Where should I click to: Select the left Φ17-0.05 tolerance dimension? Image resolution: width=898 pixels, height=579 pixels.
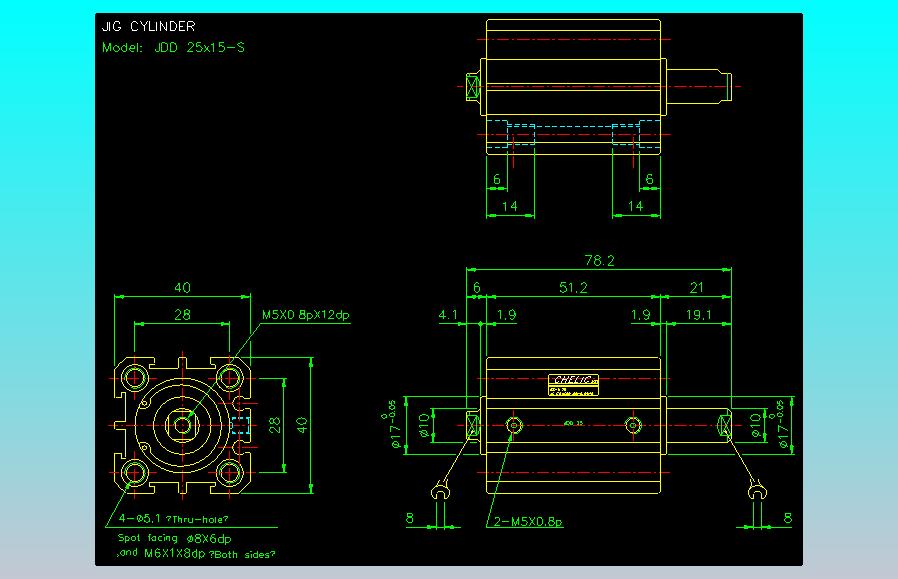(389, 424)
